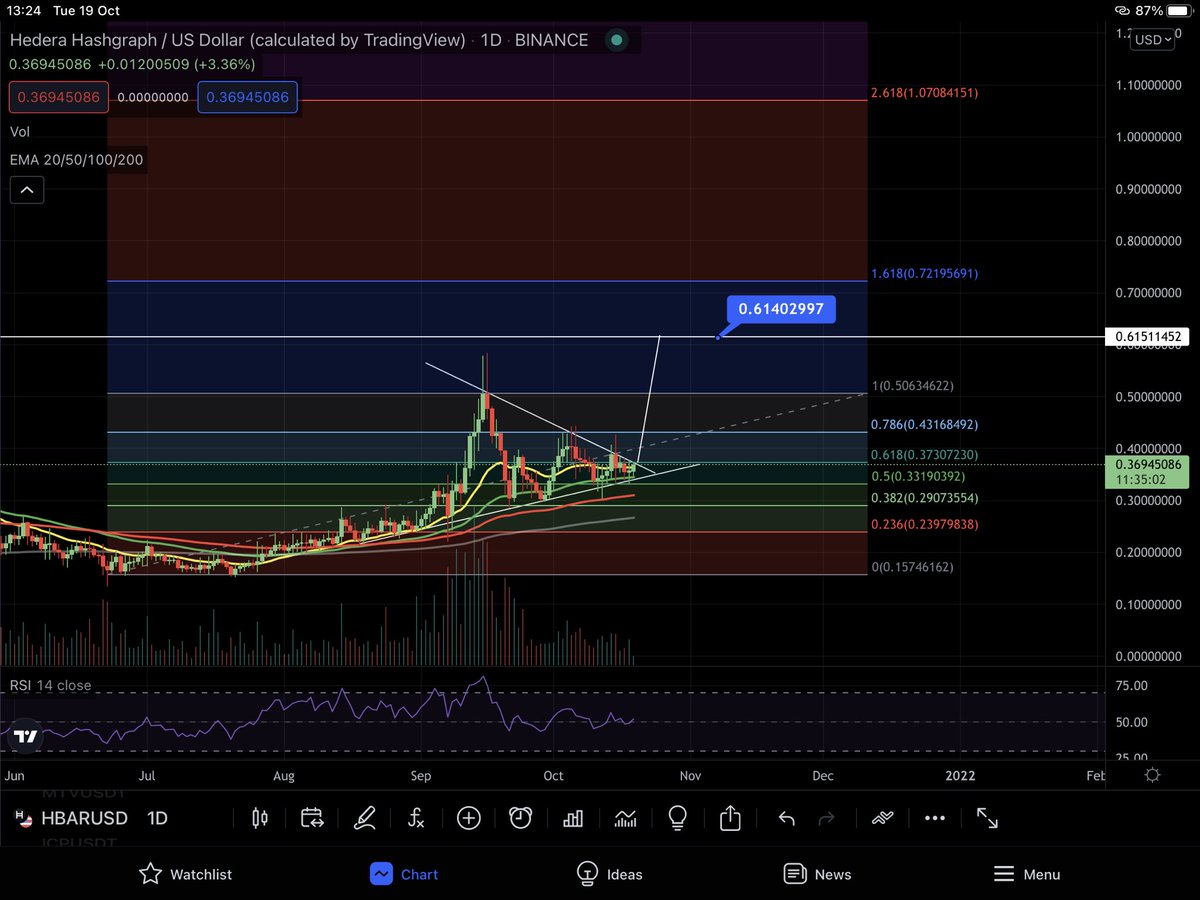This screenshot has width=1200, height=900.
Task: Select the EMA 20/50/100/200 indicator label
Action: pos(78,159)
